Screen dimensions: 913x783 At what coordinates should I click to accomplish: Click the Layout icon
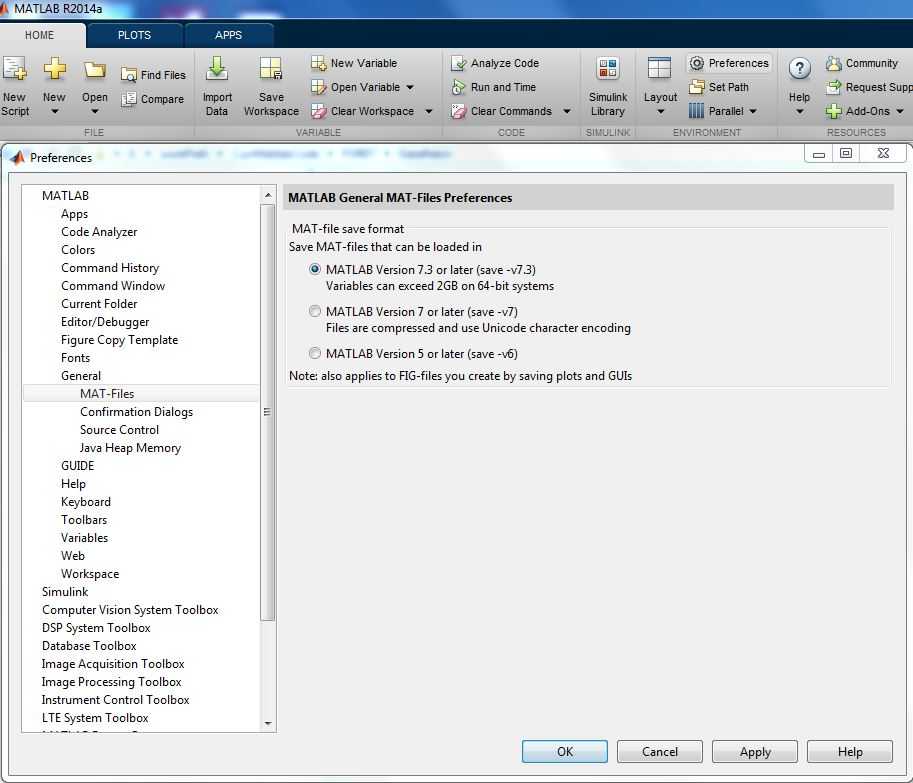pos(660,68)
